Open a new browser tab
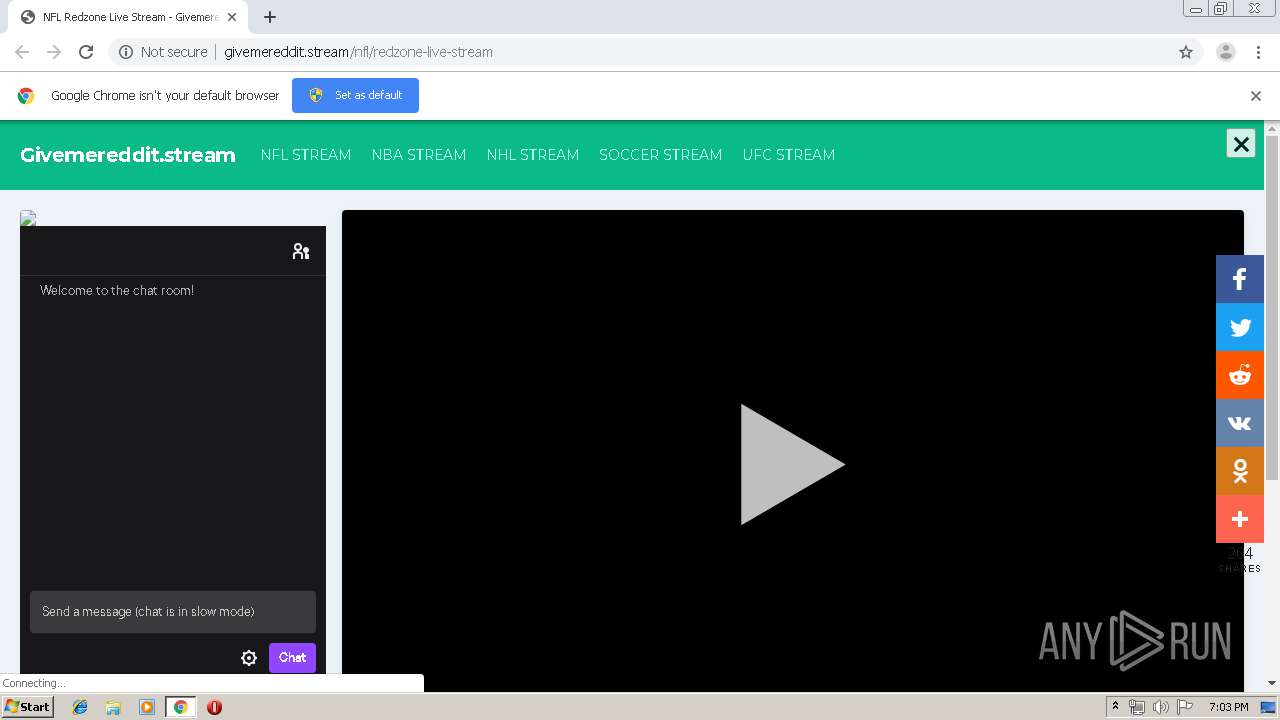Image resolution: width=1280 pixels, height=720 pixels. pyautogui.click(x=270, y=17)
